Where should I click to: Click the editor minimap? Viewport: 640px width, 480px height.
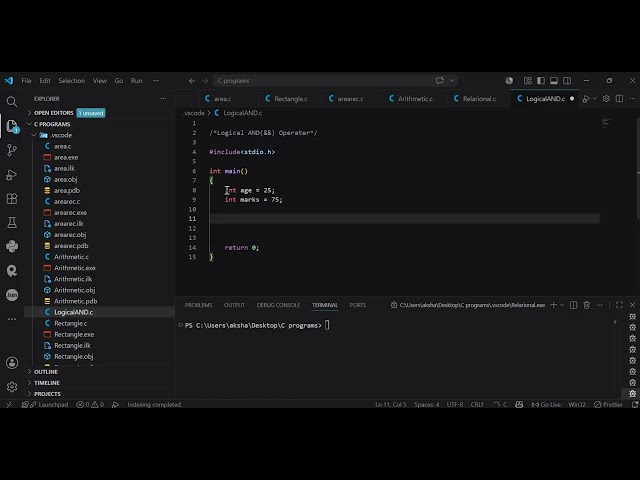[606, 122]
